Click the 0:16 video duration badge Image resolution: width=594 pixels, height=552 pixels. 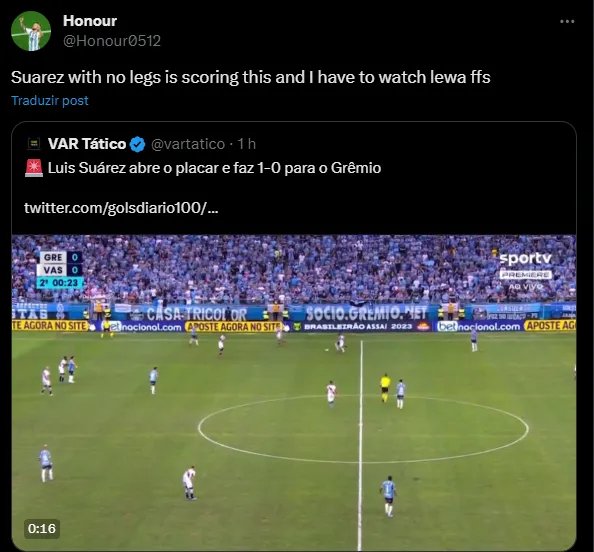point(42,529)
